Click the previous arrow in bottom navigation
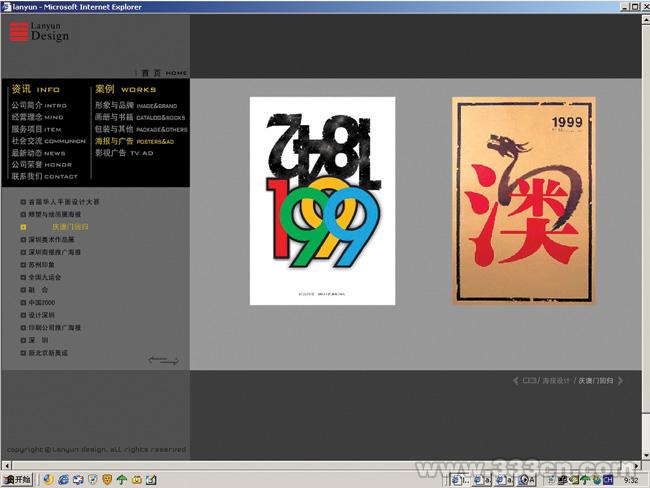 pos(516,381)
